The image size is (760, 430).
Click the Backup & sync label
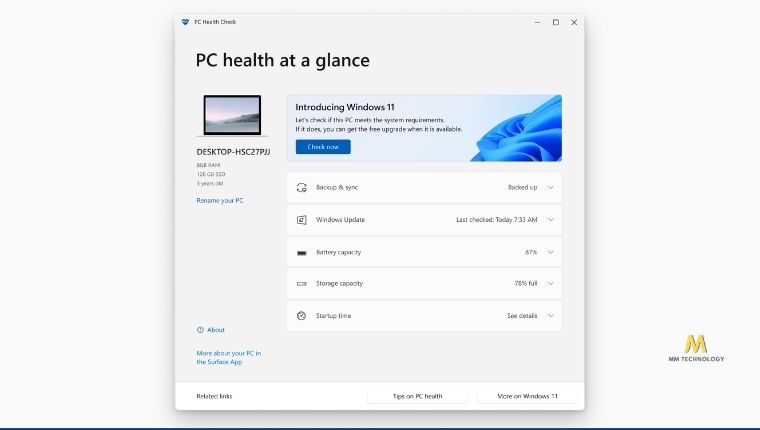(x=337, y=187)
